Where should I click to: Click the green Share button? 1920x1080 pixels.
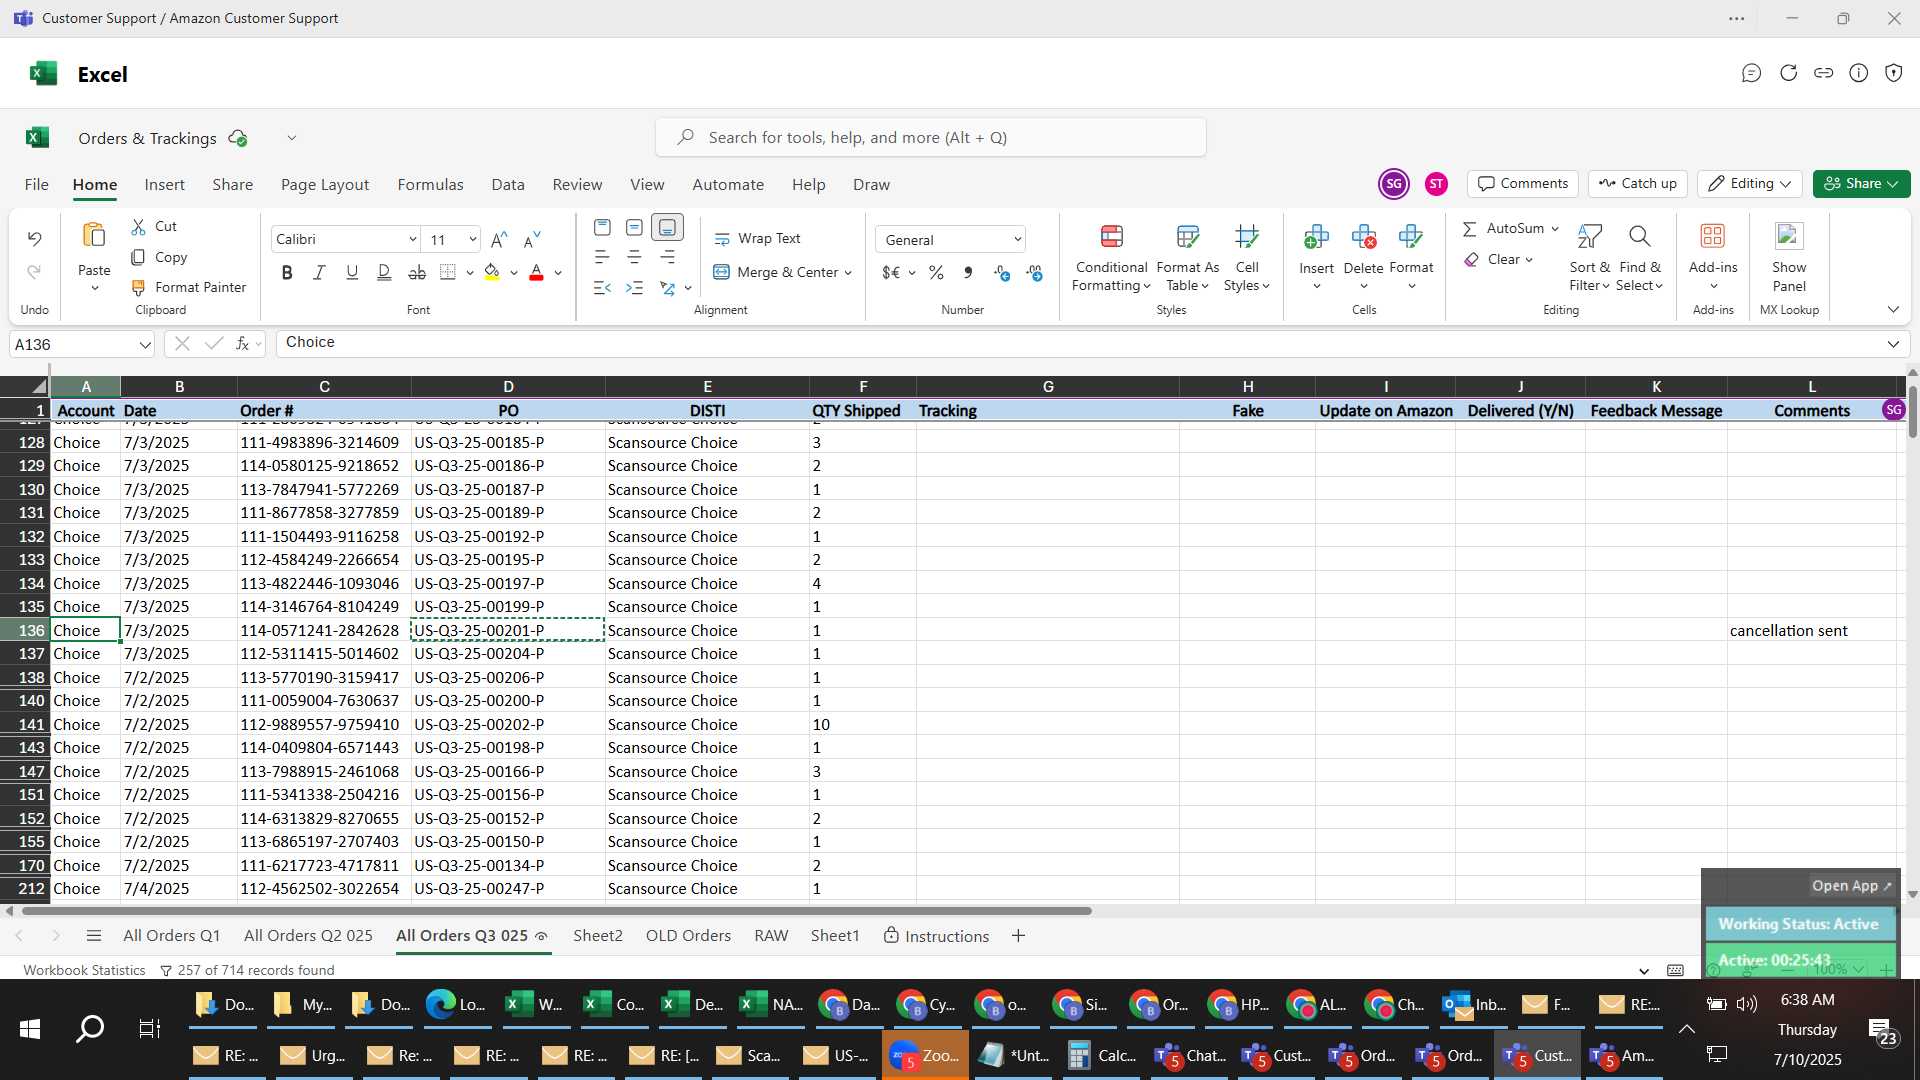pyautogui.click(x=1861, y=184)
